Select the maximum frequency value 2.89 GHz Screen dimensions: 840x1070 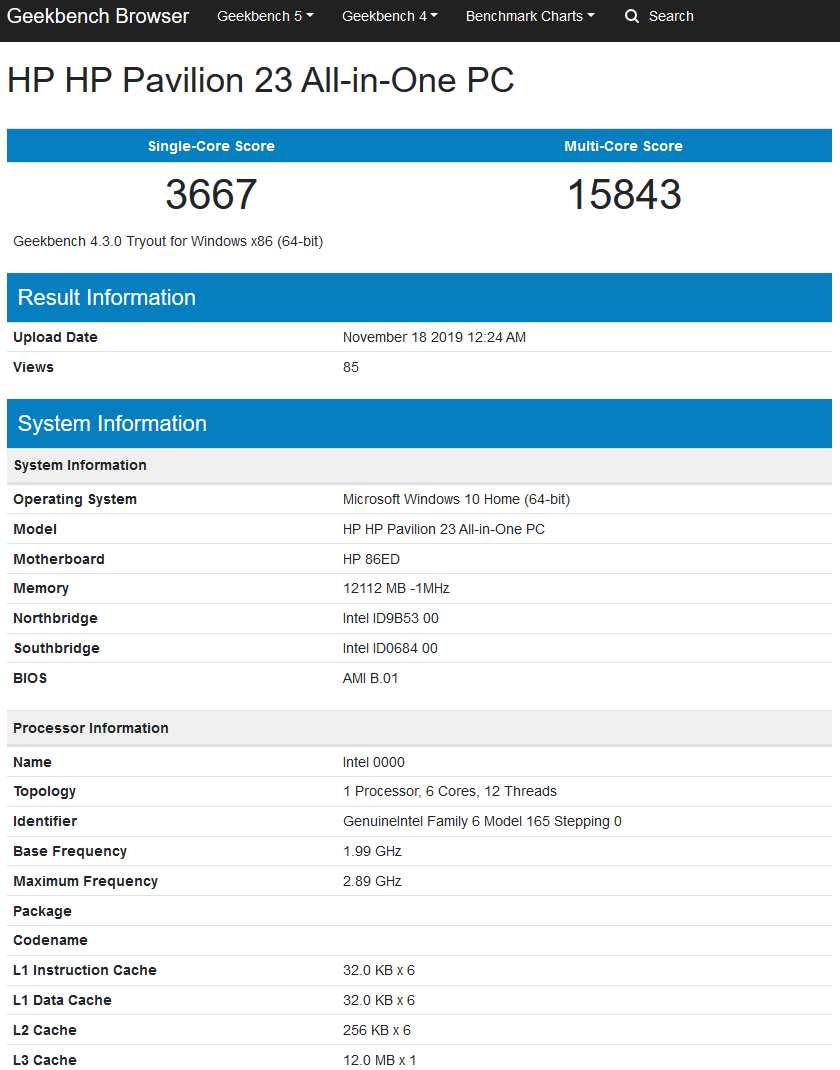[372, 882]
